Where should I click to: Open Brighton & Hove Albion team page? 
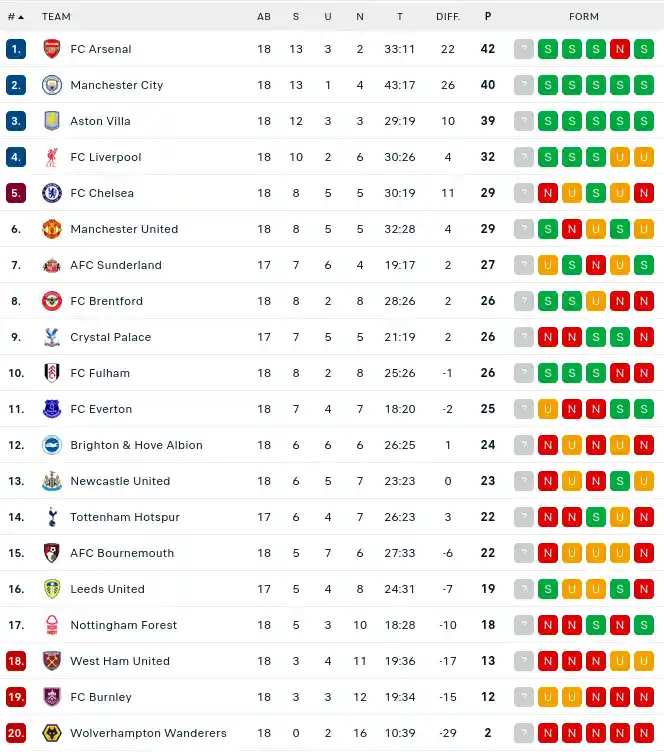point(136,445)
